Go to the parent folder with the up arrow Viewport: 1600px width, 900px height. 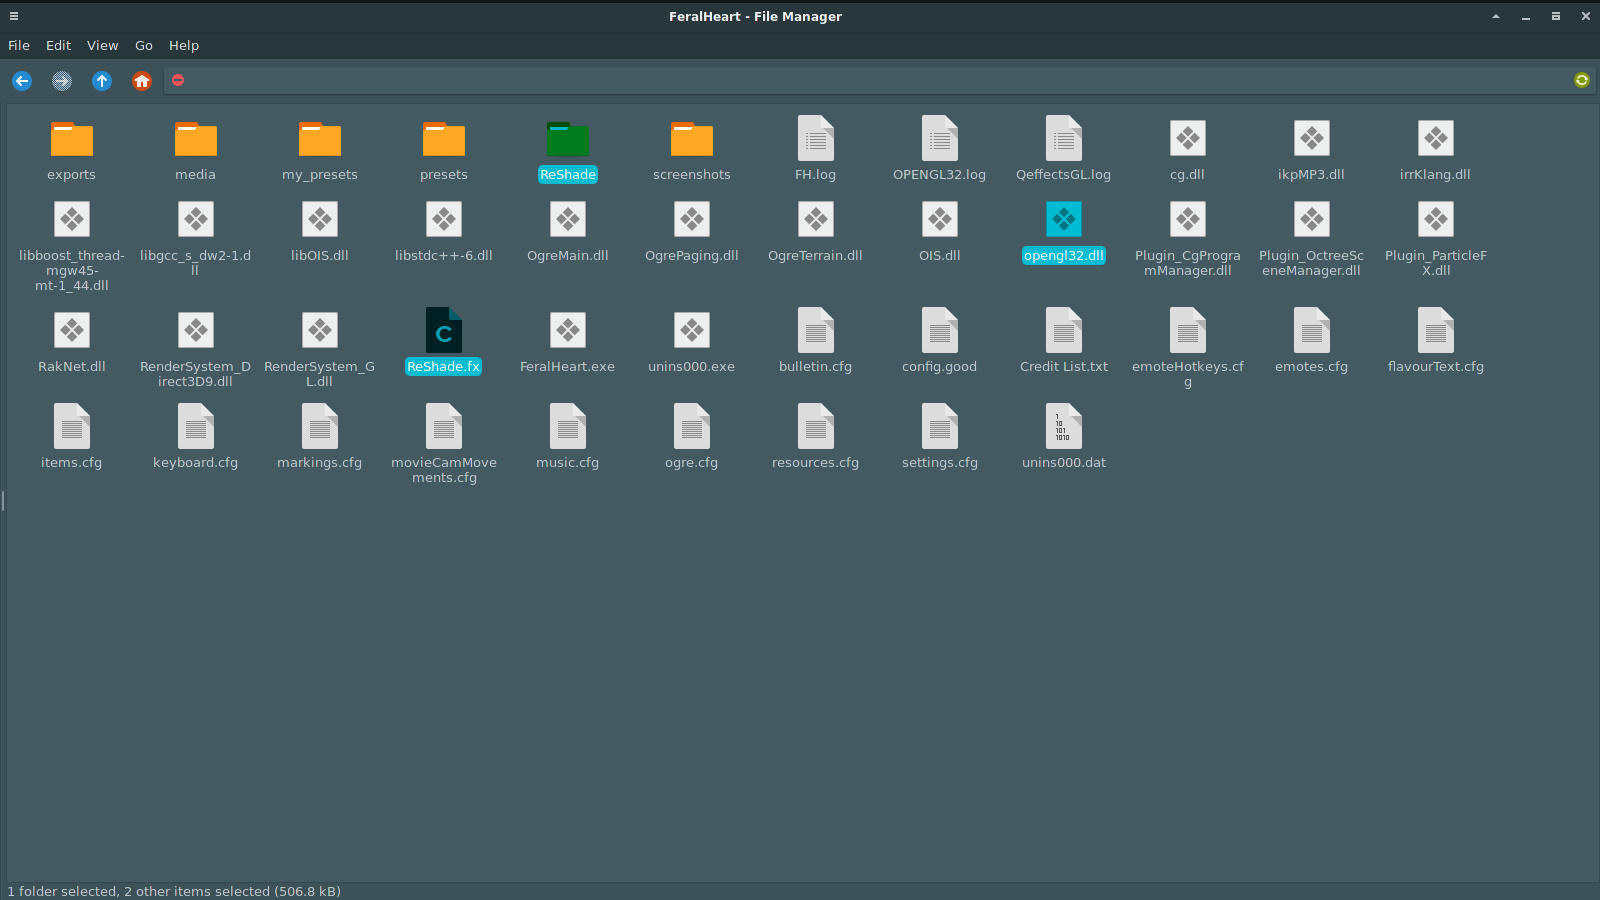102,81
